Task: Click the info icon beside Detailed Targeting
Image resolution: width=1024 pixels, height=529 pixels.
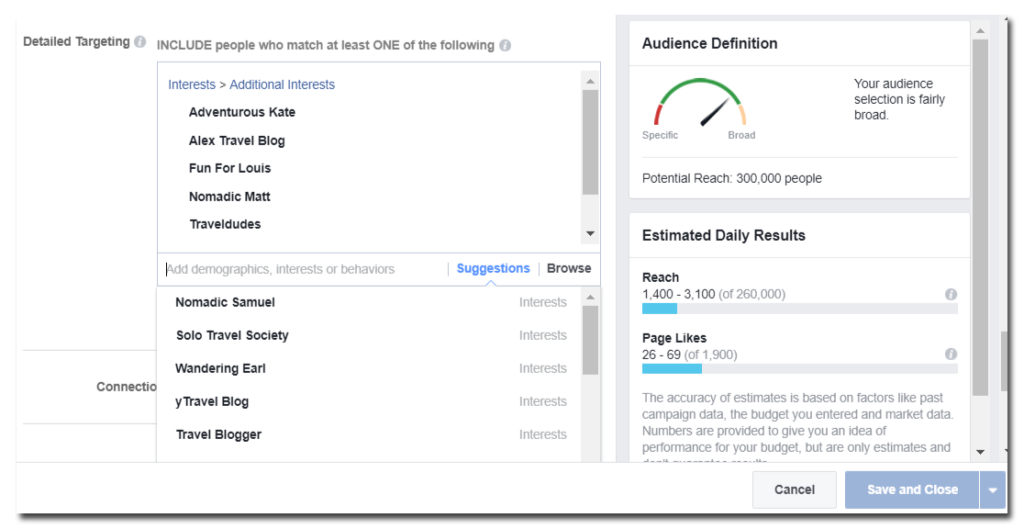Action: tap(140, 42)
